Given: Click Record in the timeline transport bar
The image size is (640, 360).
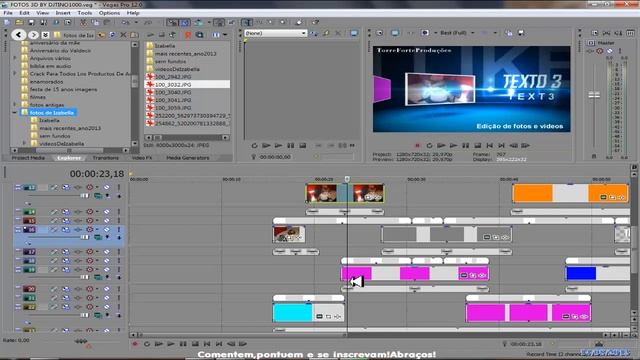Looking at the screenshot, I should [x=135, y=344].
